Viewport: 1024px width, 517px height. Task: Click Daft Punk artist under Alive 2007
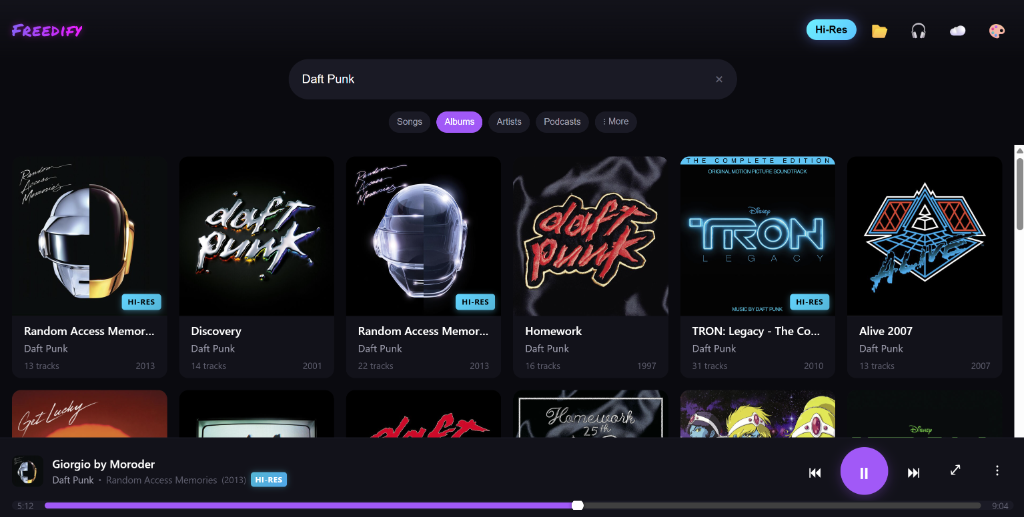881,349
